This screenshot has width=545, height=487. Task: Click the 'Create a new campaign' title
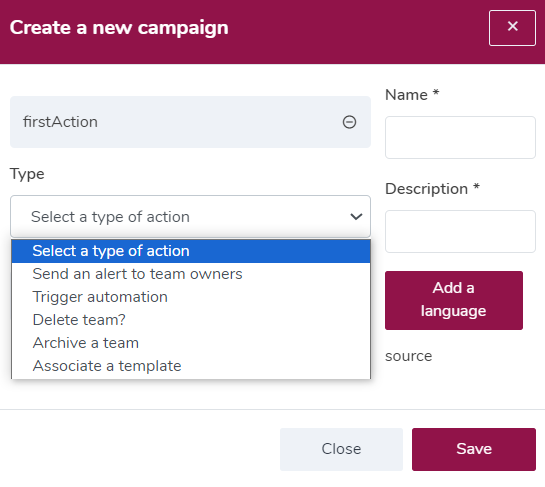(x=119, y=28)
